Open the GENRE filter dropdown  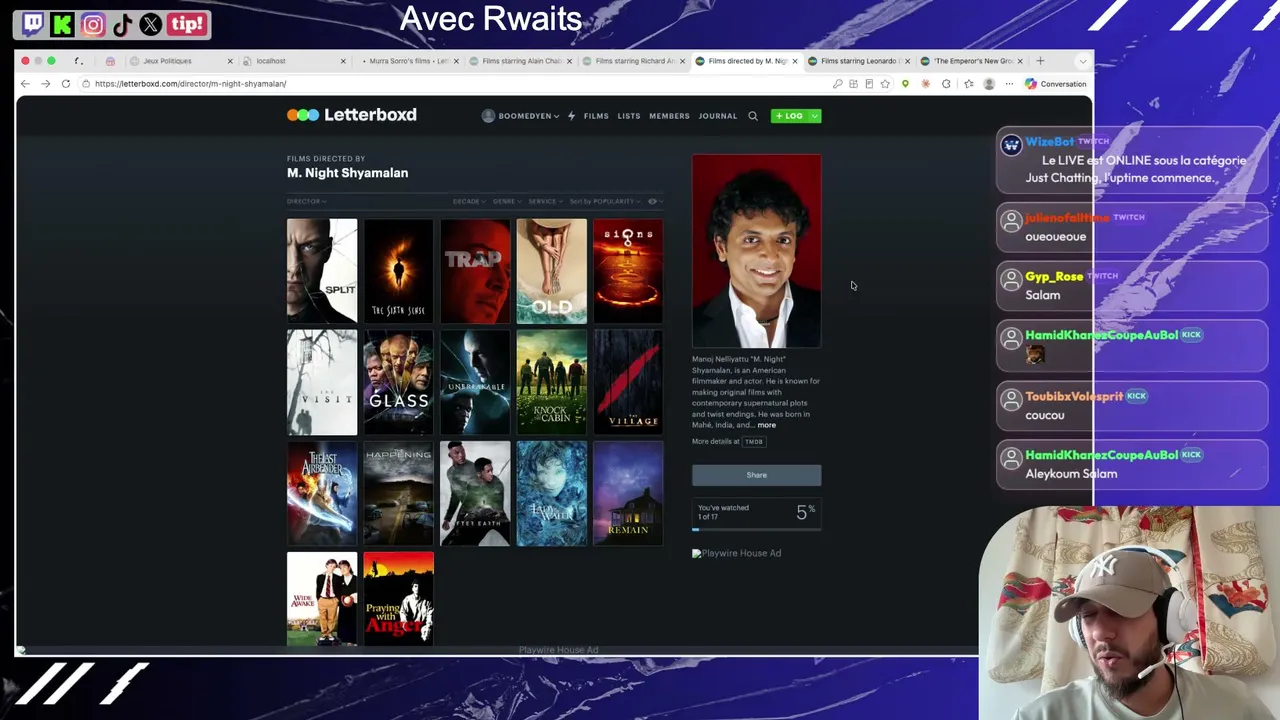tap(507, 201)
